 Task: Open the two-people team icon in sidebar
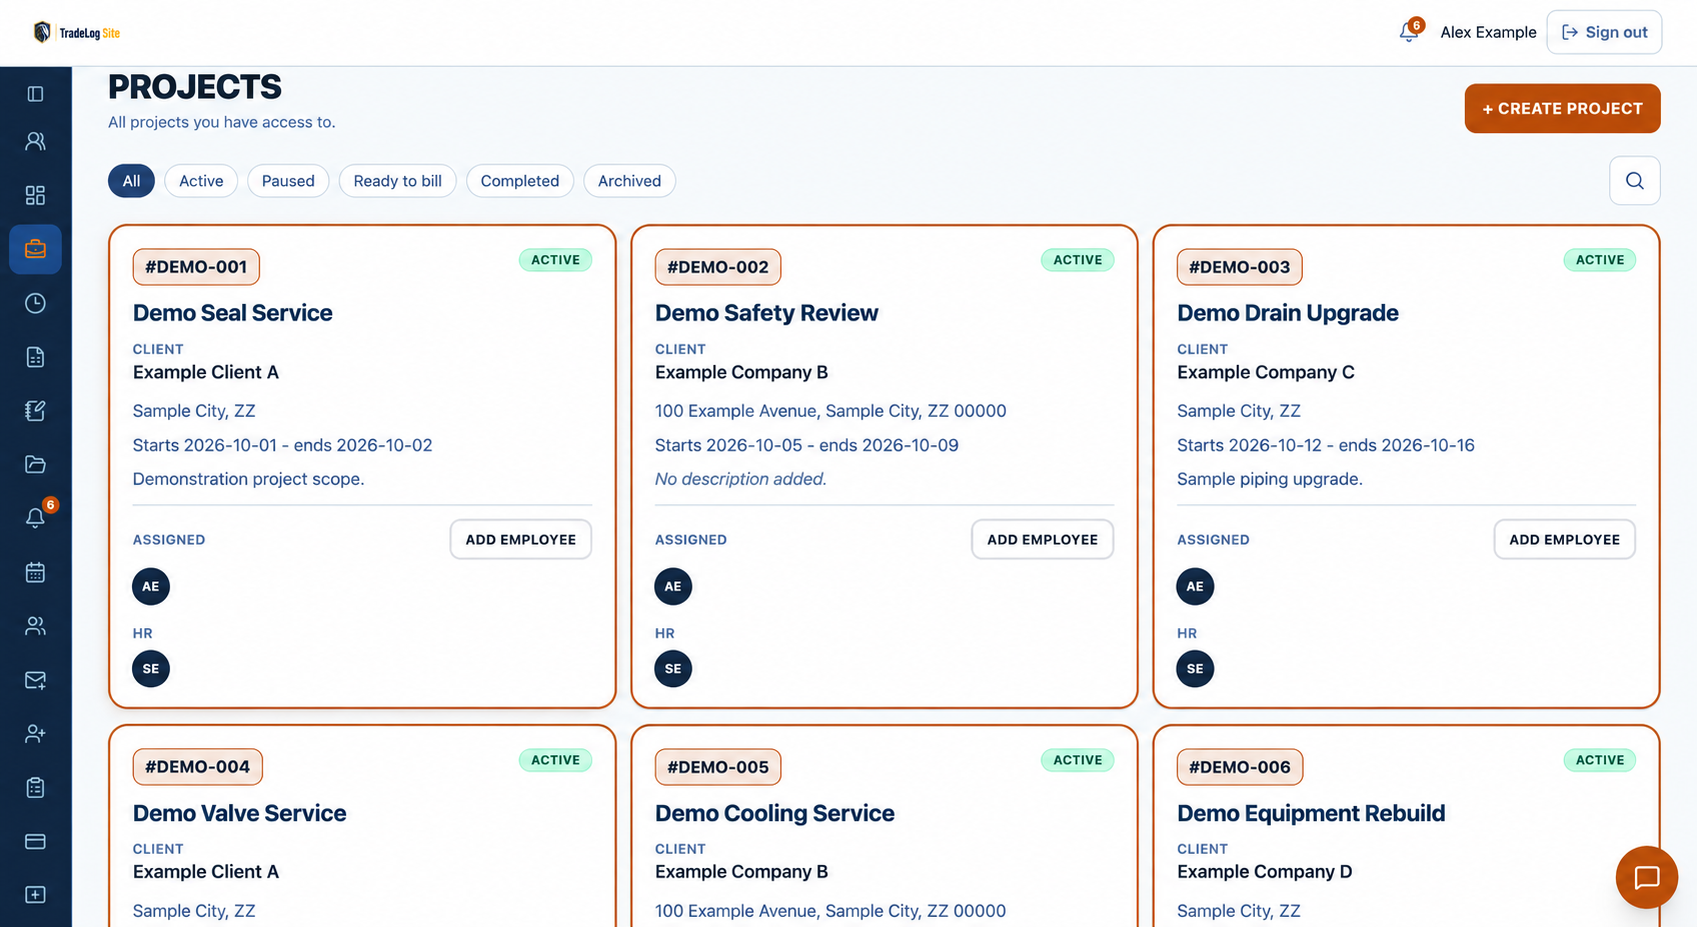click(x=35, y=626)
